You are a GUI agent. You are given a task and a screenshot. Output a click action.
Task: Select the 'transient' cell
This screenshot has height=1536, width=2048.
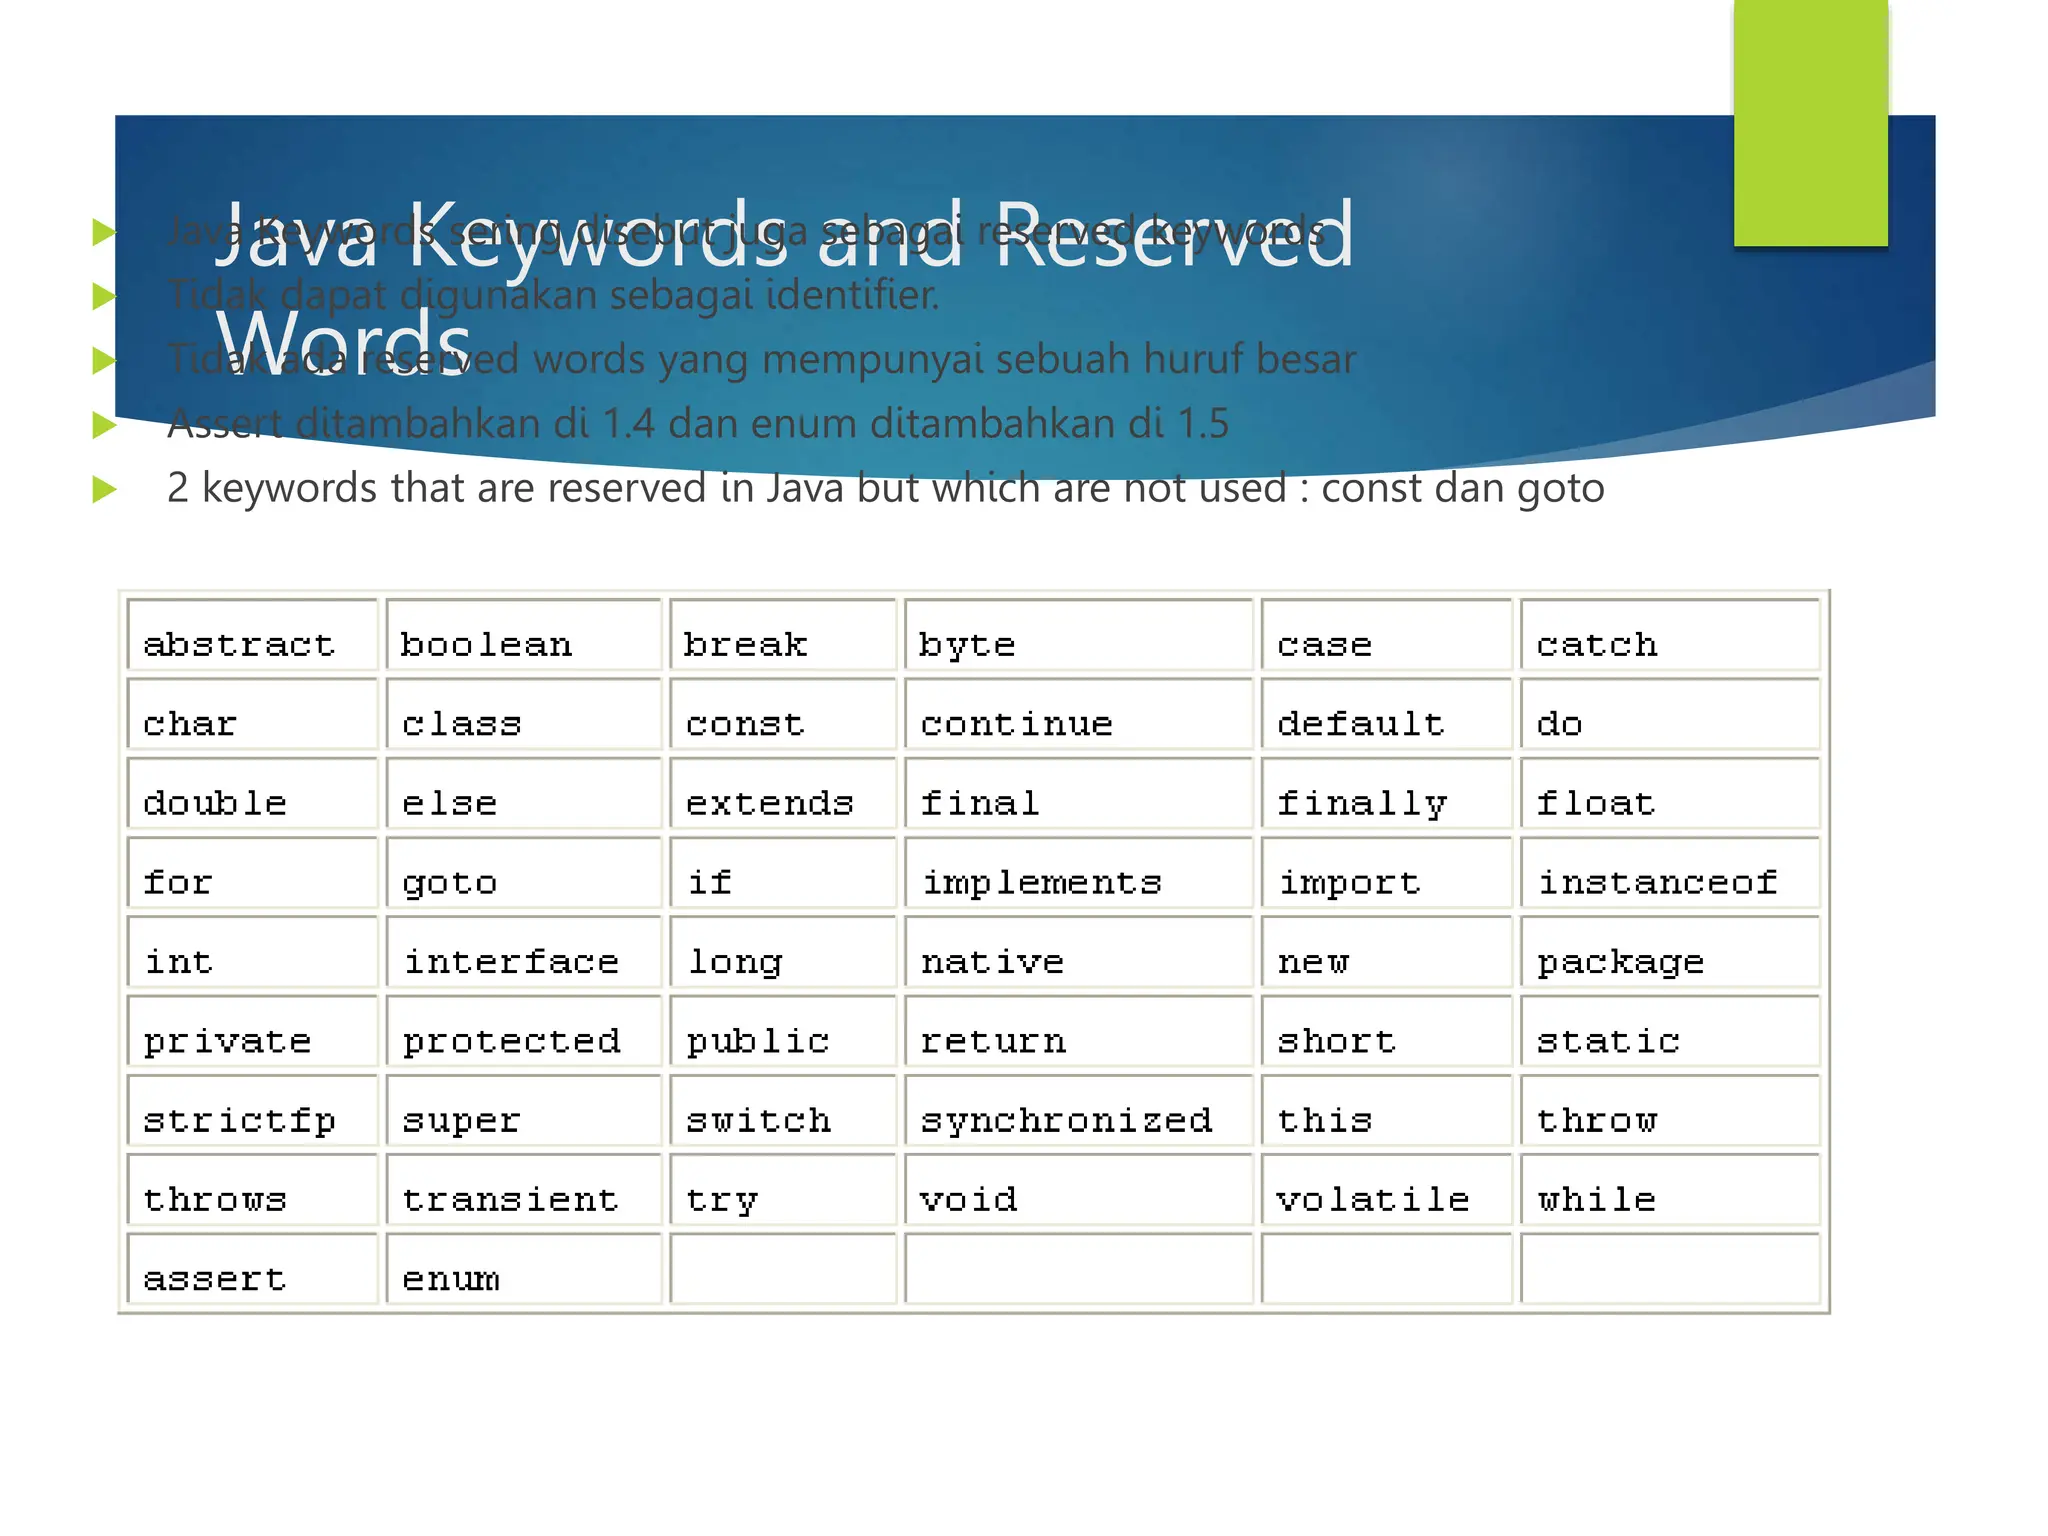[524, 1188]
